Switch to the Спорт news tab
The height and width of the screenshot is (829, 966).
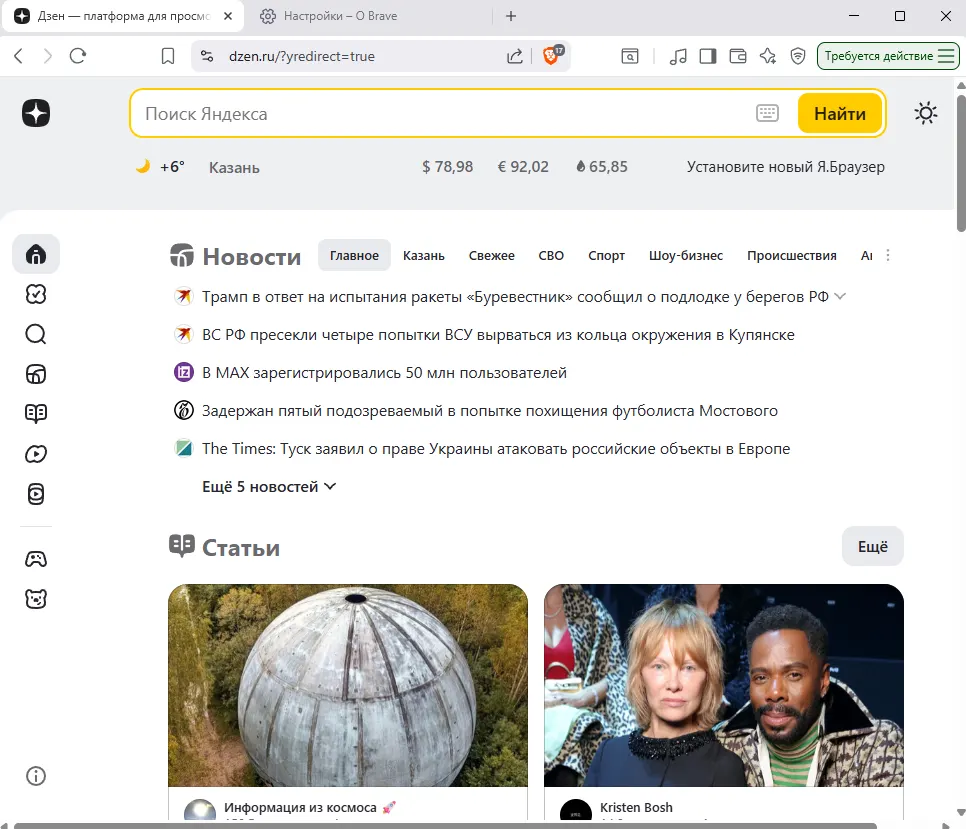pyautogui.click(x=606, y=255)
